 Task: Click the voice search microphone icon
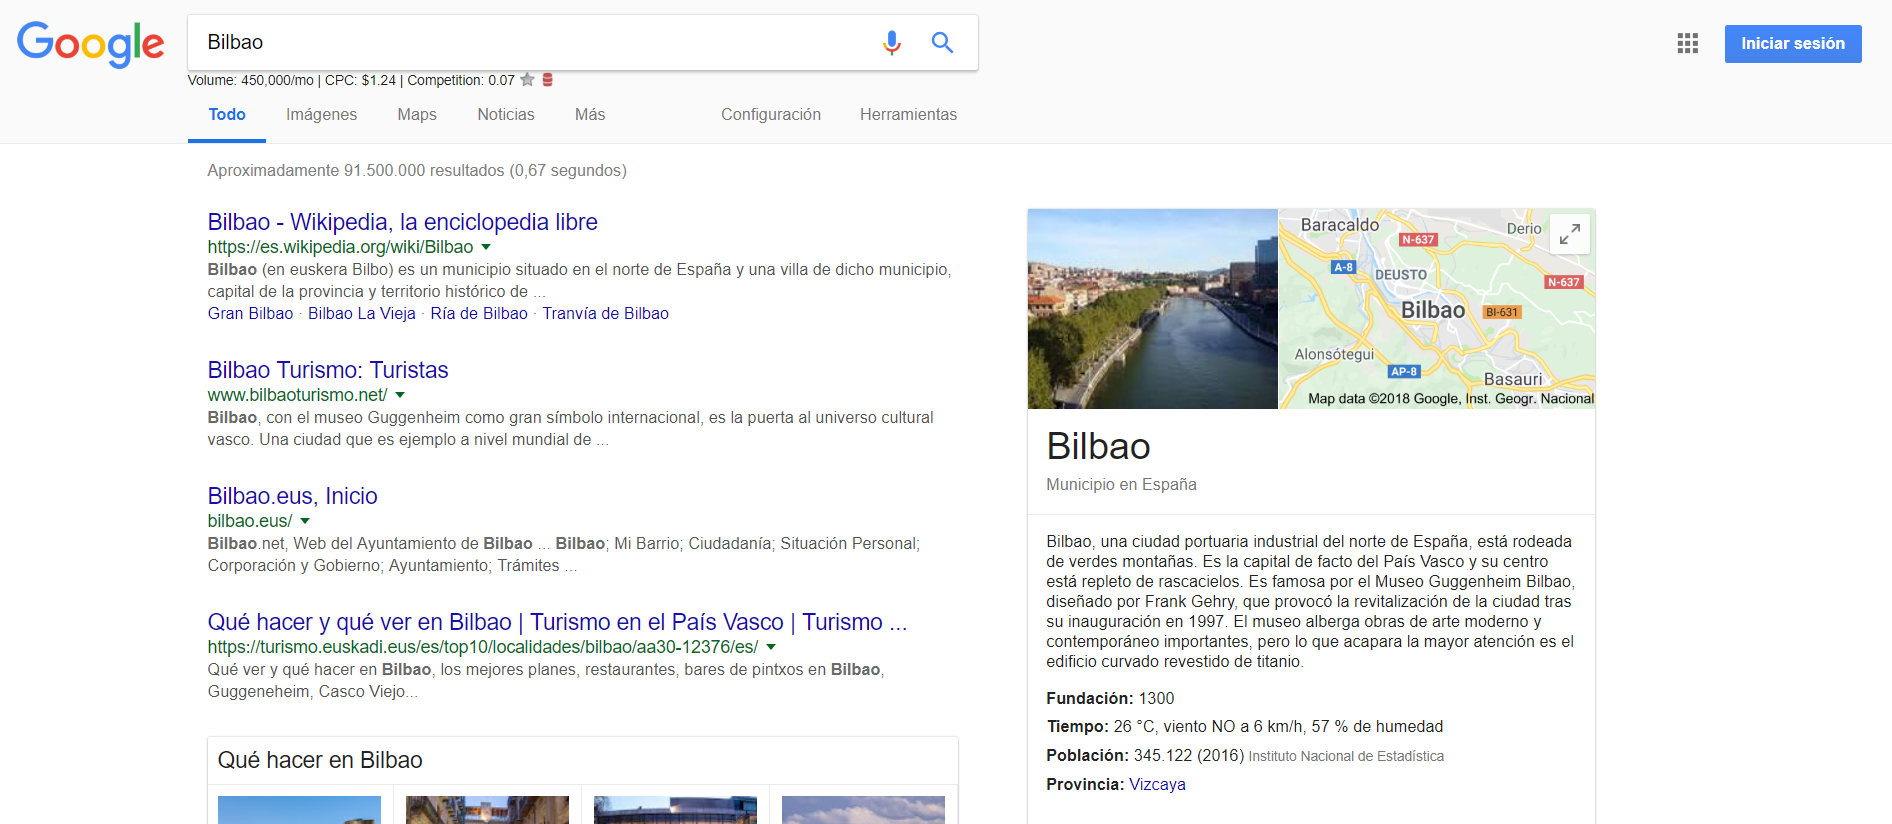[x=891, y=43]
